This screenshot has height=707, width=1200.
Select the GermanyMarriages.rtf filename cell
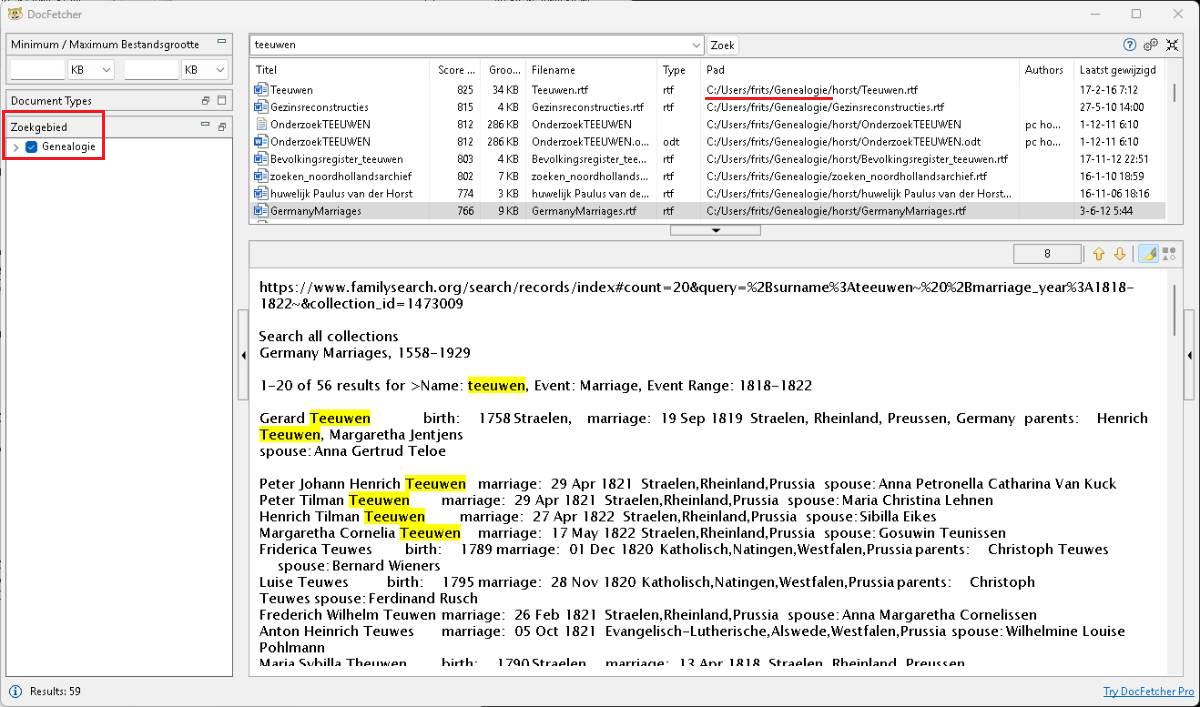coord(584,211)
